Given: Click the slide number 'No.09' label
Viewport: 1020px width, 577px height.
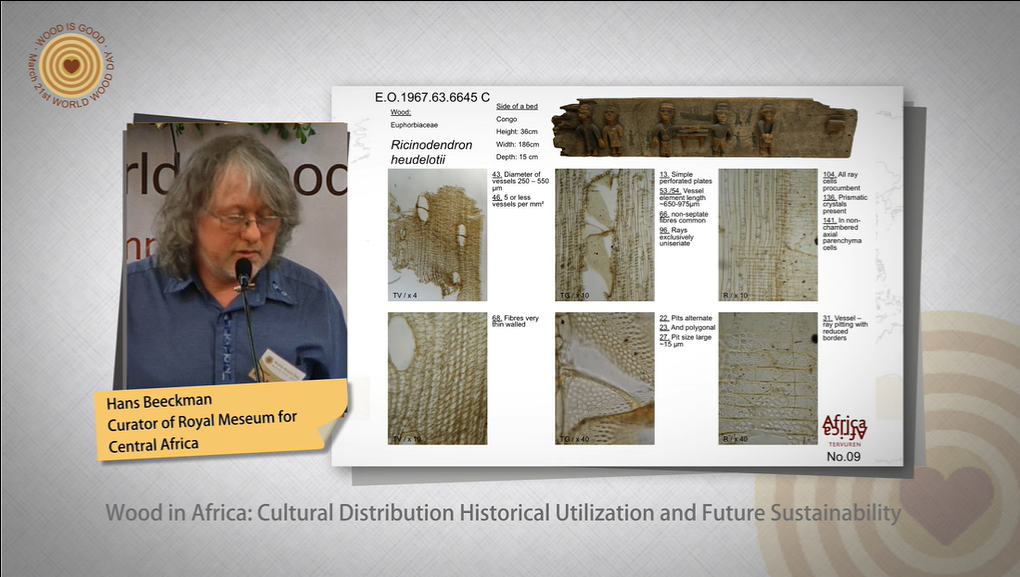Looking at the screenshot, I should pyautogui.click(x=846, y=456).
